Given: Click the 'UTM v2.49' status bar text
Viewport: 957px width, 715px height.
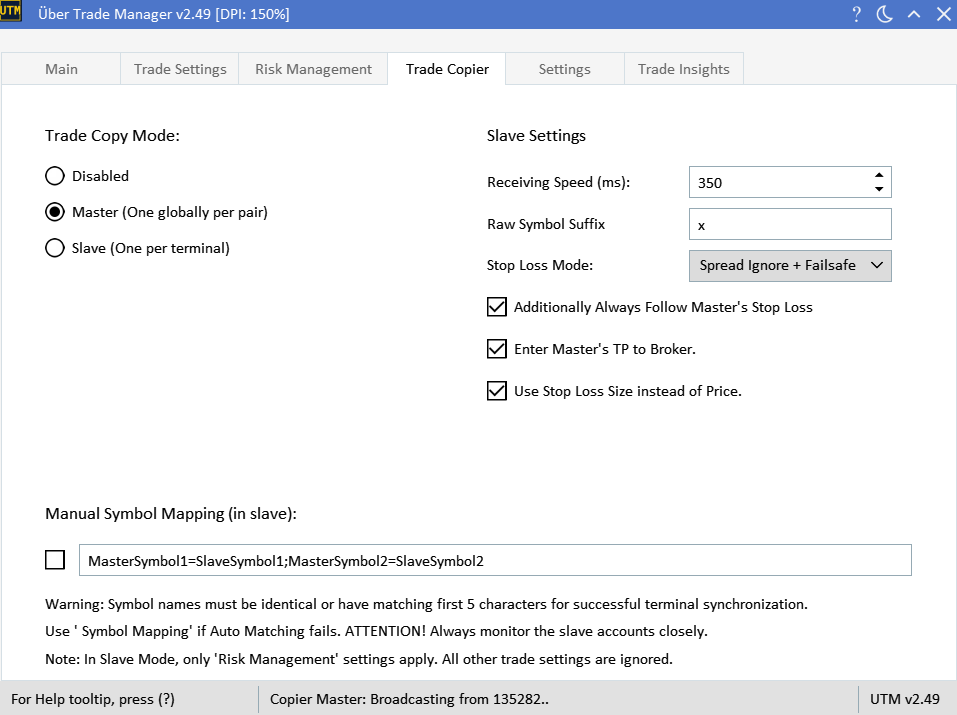Looking at the screenshot, I should click(x=905, y=699).
